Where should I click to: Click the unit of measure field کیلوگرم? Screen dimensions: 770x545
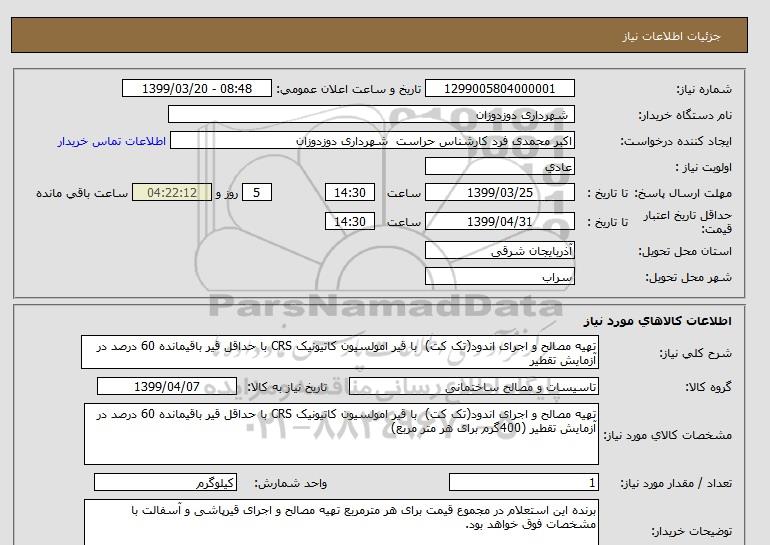(165, 482)
